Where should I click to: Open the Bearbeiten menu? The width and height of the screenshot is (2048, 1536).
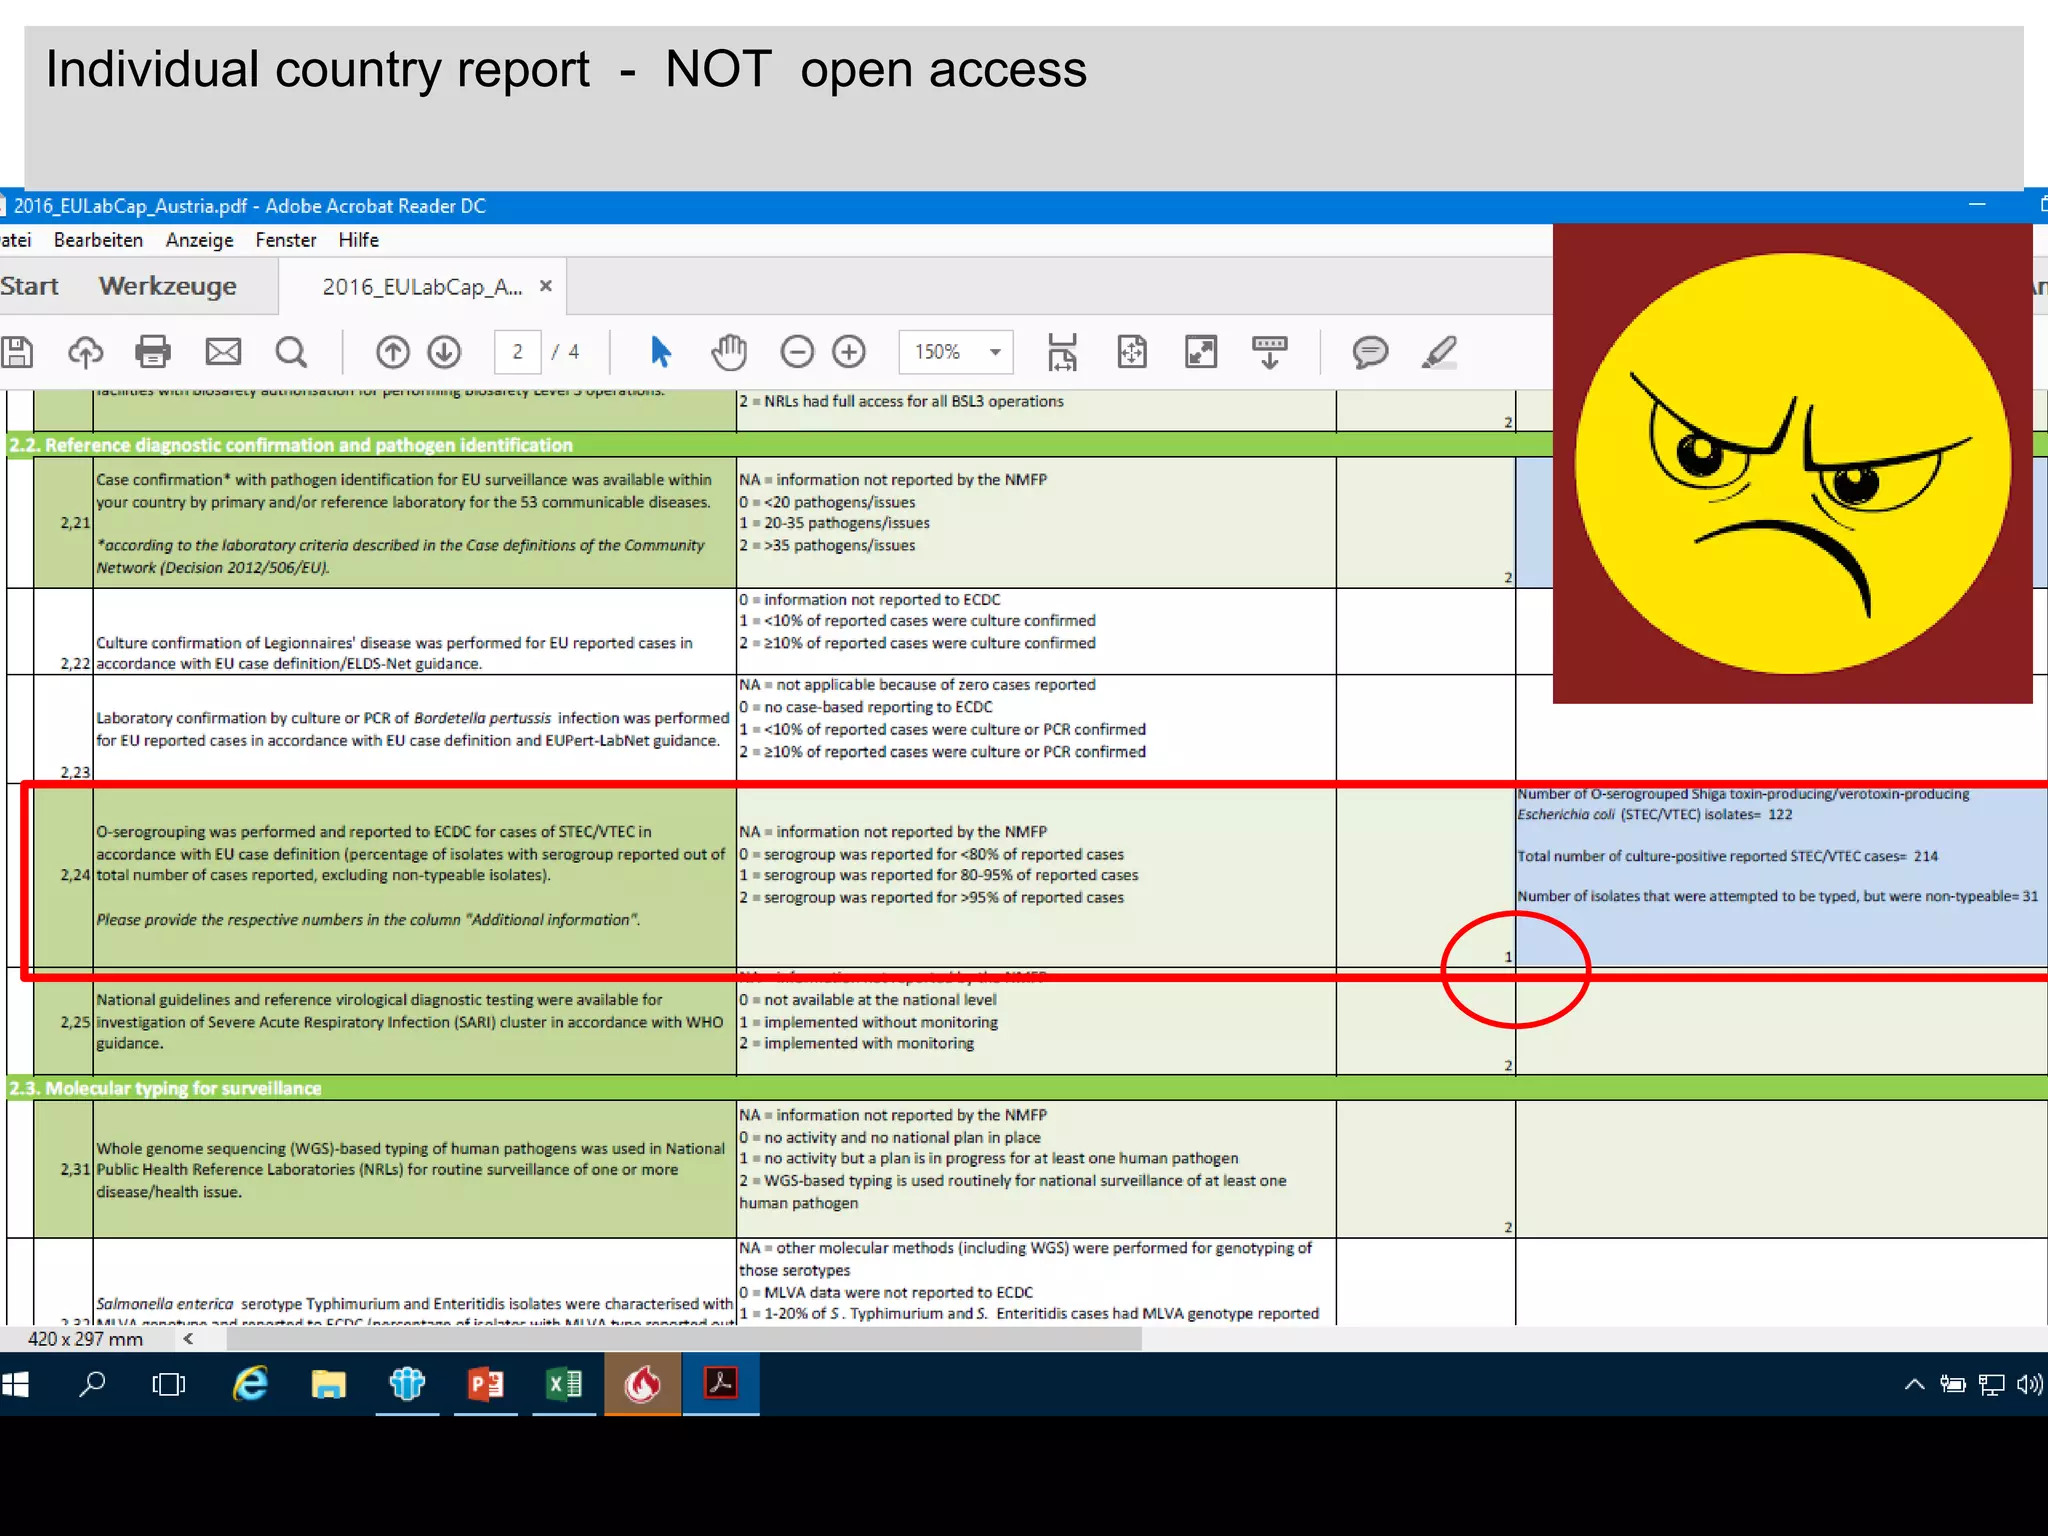[98, 240]
